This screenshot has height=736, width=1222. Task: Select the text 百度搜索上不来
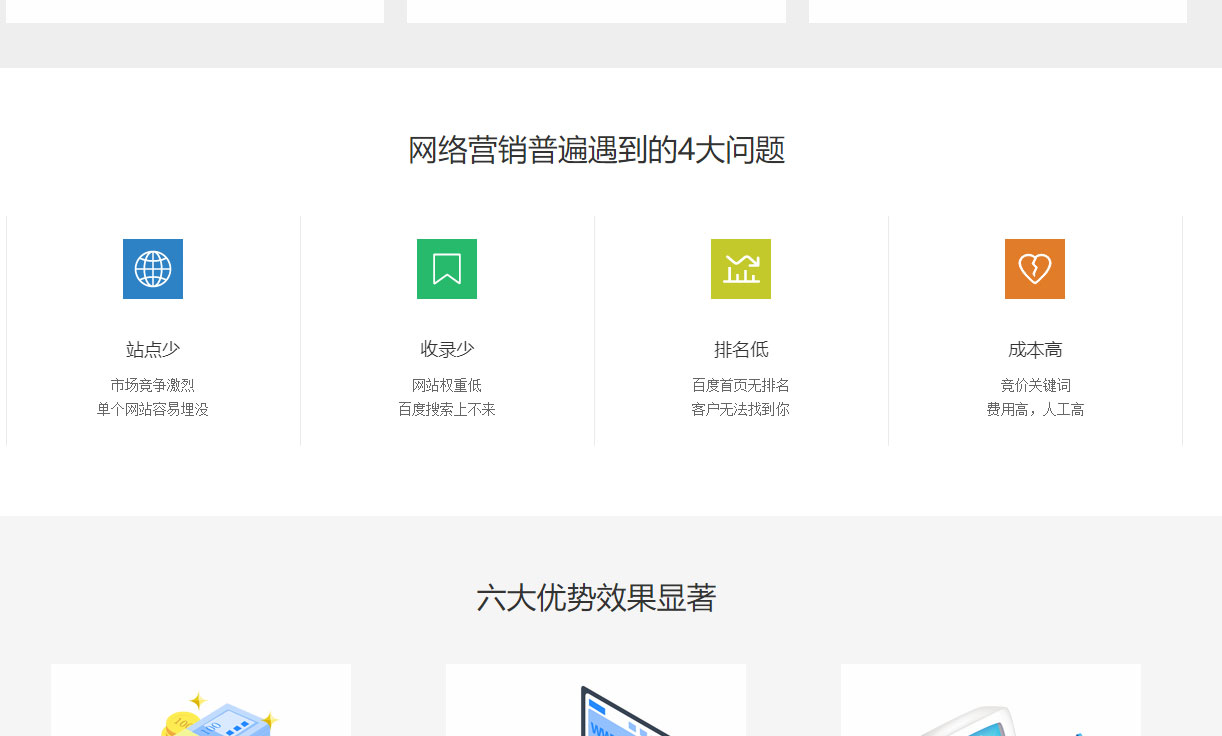tap(447, 409)
